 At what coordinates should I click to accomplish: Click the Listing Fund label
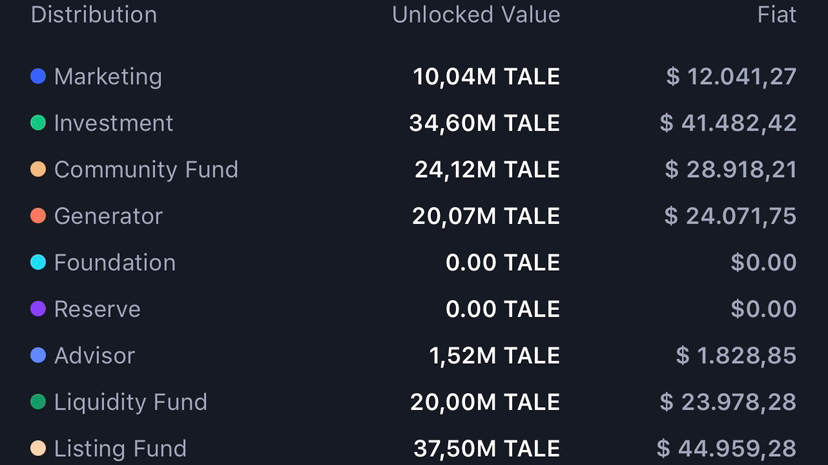click(120, 449)
